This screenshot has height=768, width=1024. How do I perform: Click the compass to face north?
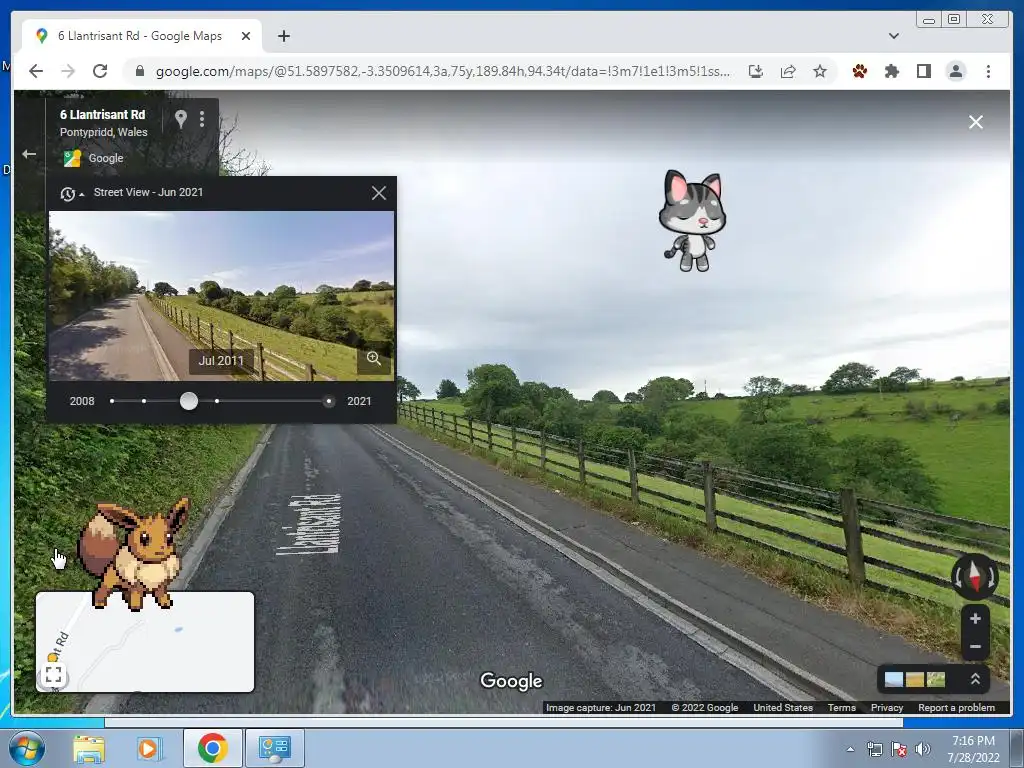[974, 577]
